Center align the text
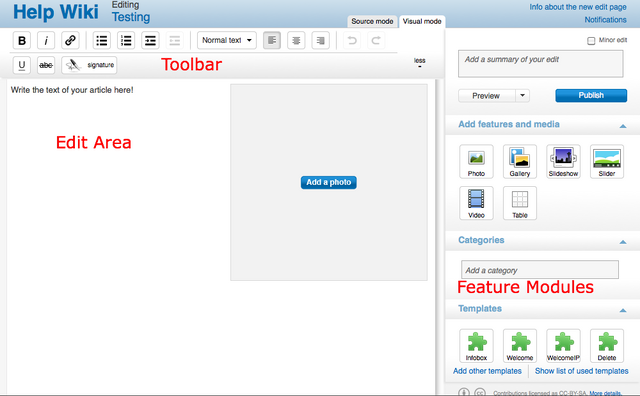This screenshot has width=640, height=396. pos(296,40)
